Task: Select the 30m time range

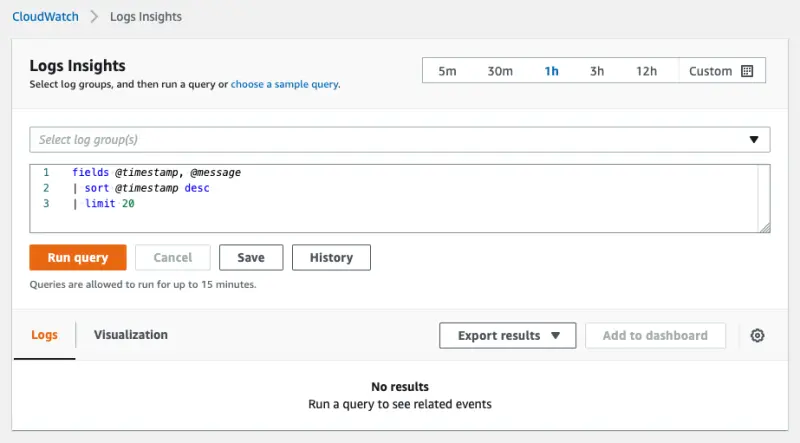Action: [500, 71]
